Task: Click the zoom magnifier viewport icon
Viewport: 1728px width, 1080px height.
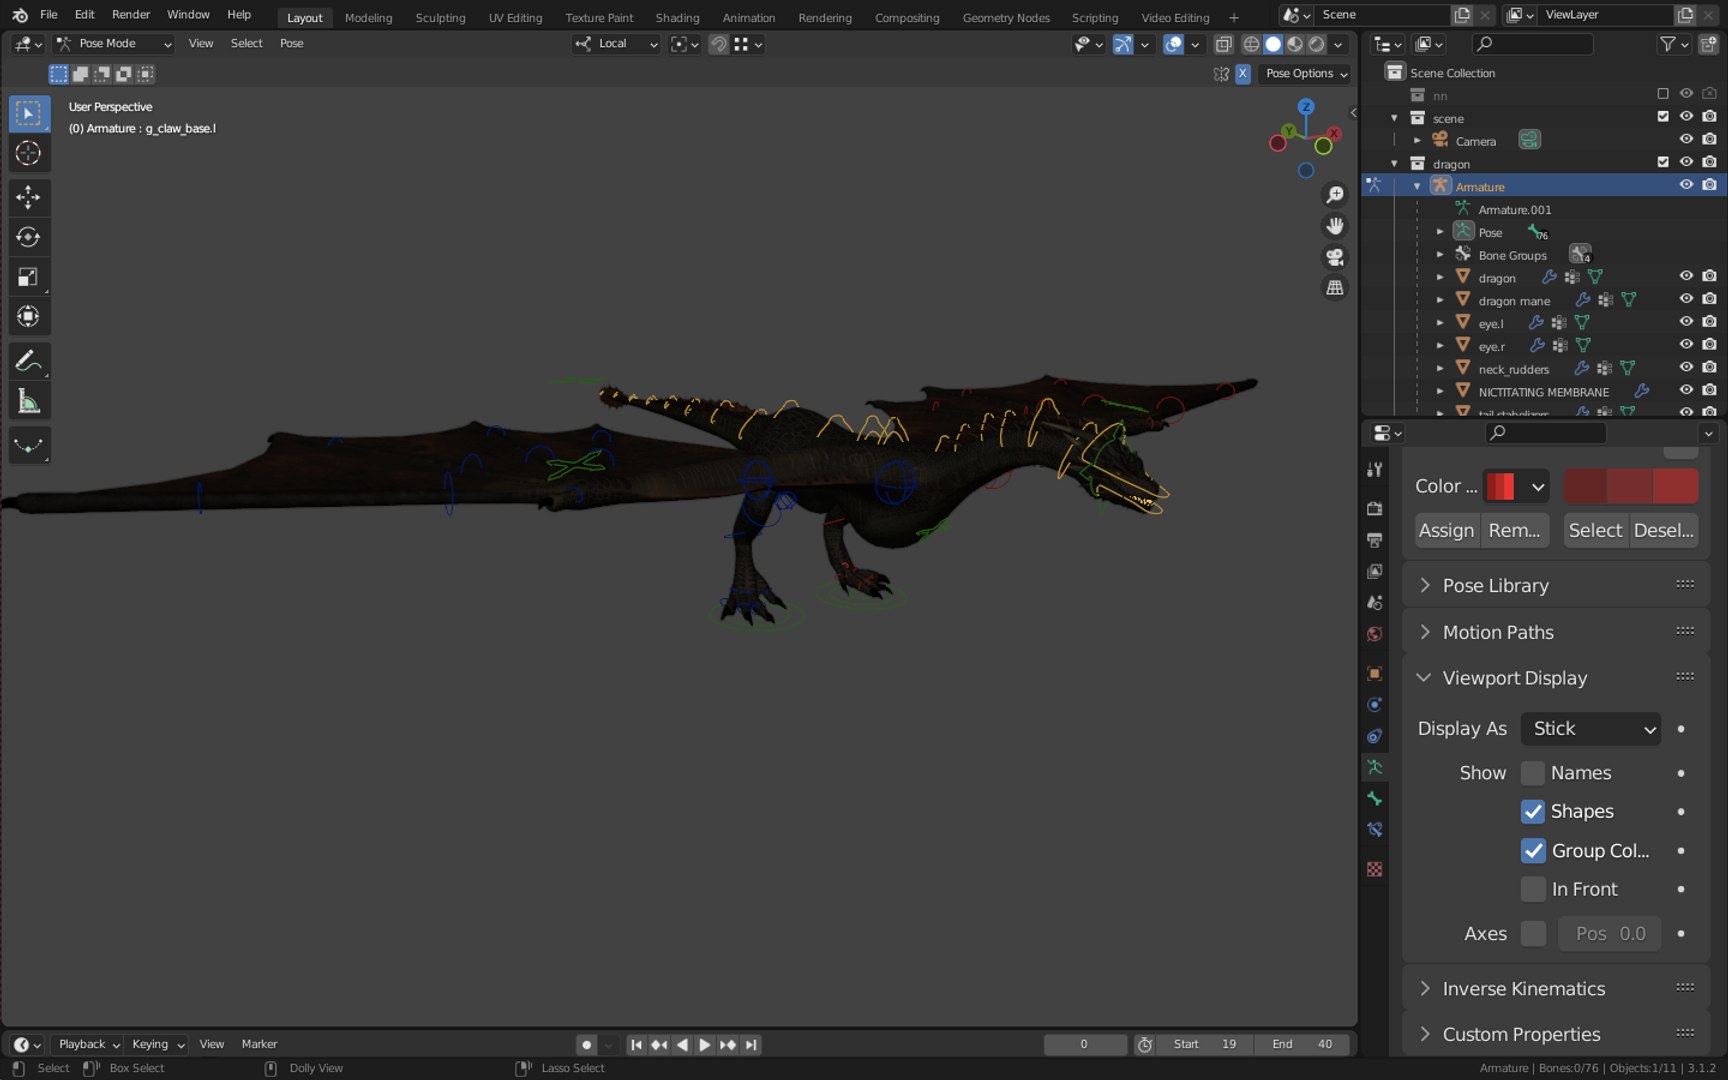Action: click(x=1335, y=195)
